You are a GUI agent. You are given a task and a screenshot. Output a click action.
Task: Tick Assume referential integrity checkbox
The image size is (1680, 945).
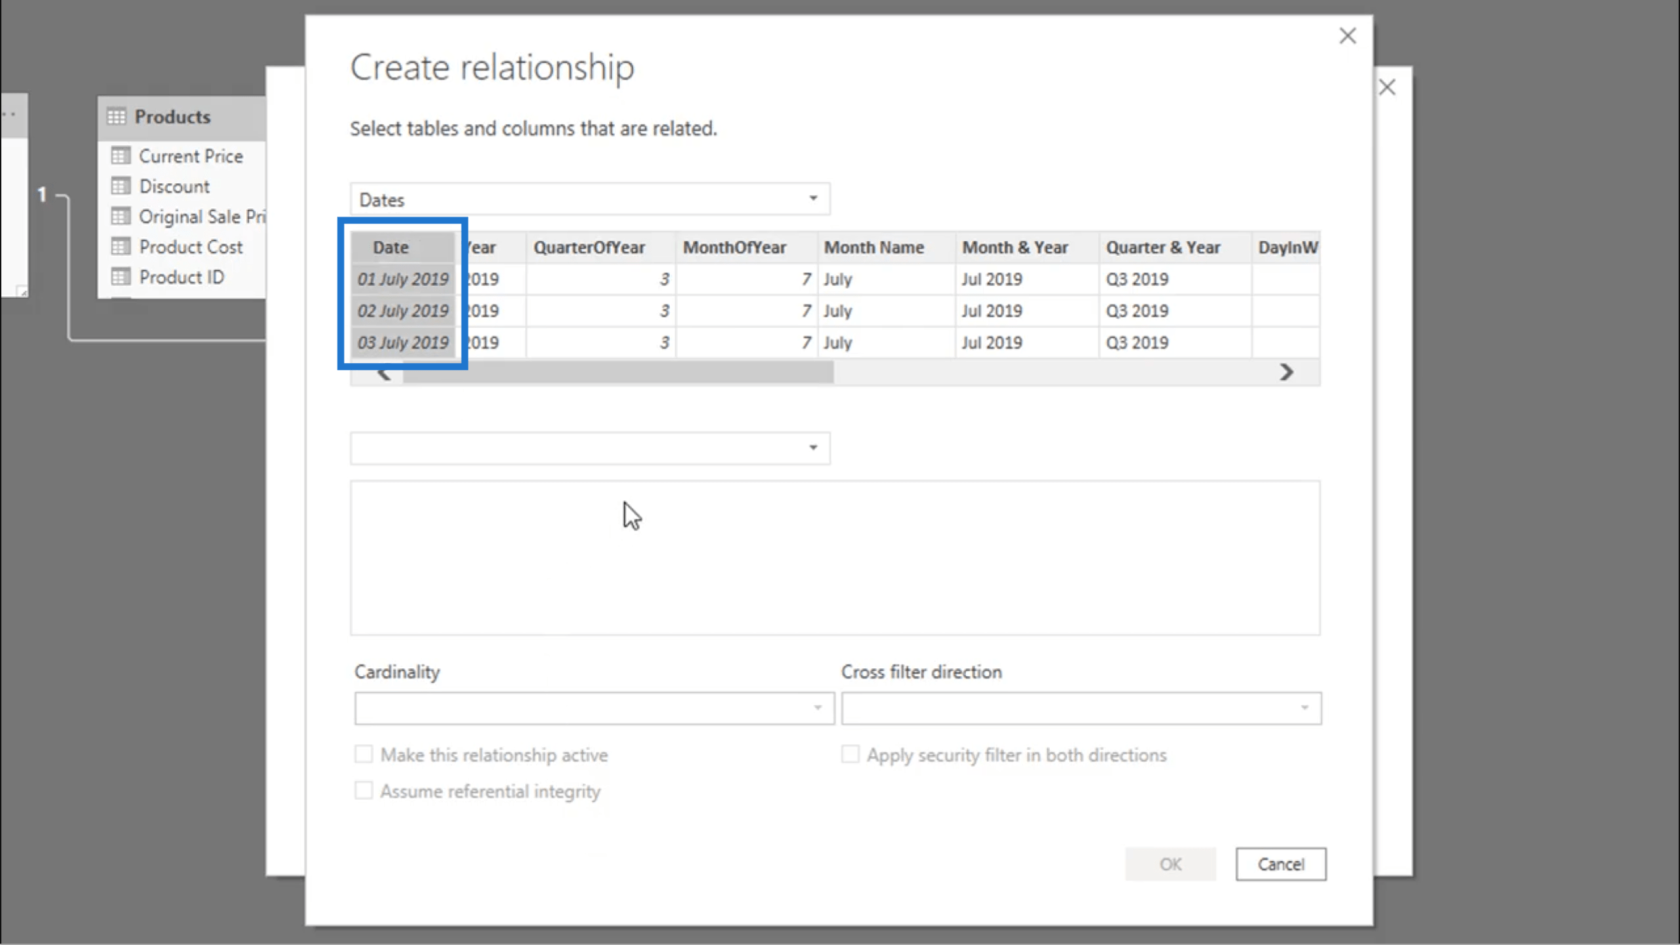pos(364,790)
